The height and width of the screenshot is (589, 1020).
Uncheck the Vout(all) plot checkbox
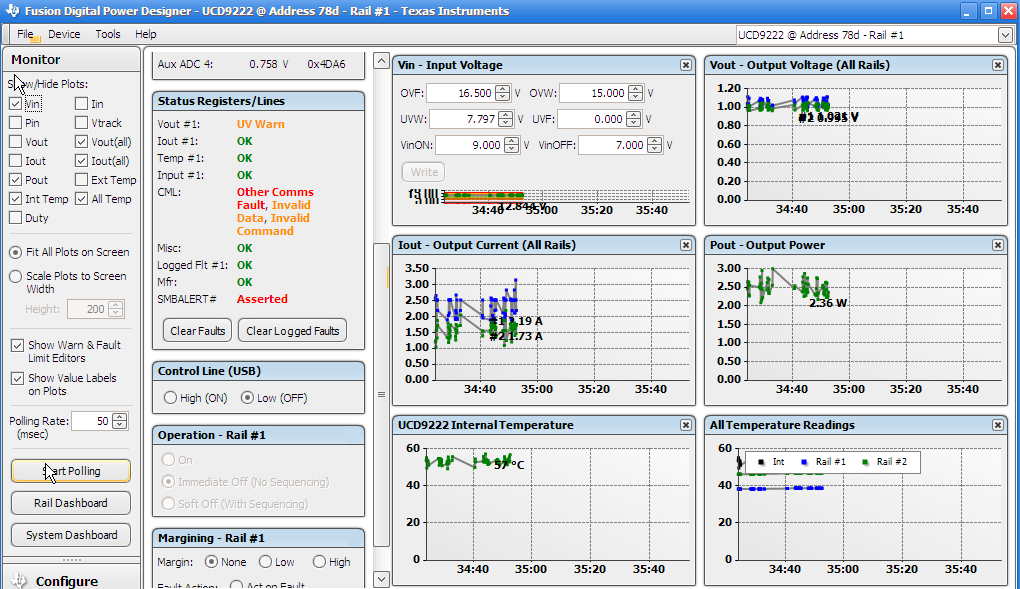[81, 142]
